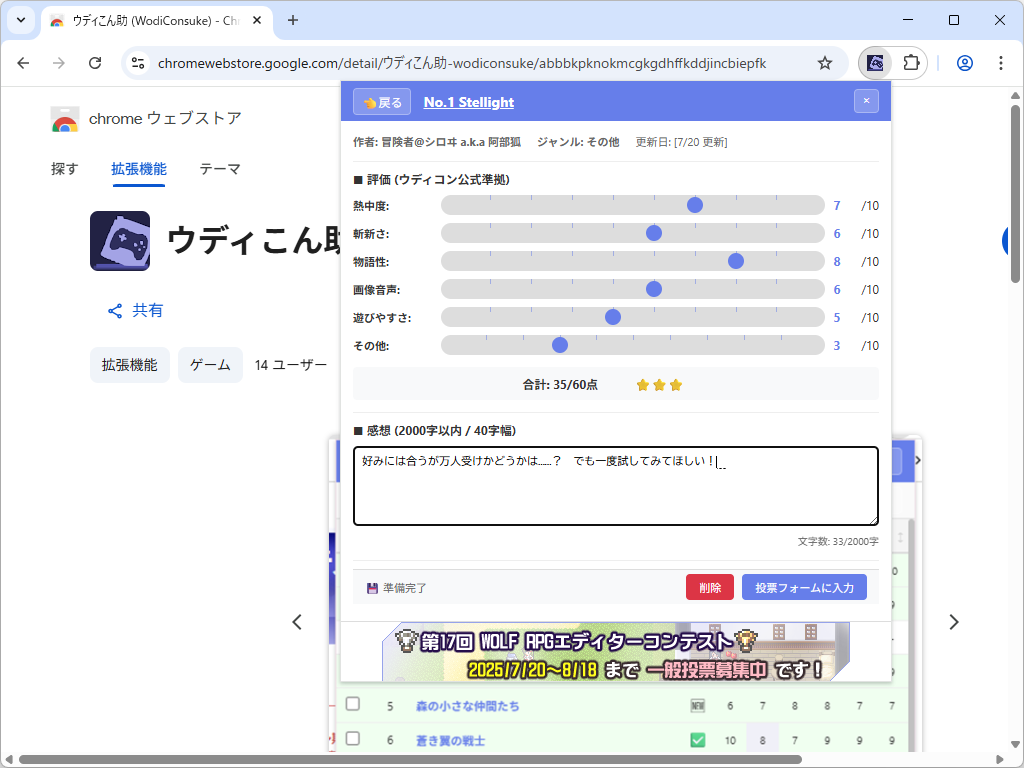The width and height of the screenshot is (1024, 768).
Task: Click the left carousel arrow
Action: (297, 621)
